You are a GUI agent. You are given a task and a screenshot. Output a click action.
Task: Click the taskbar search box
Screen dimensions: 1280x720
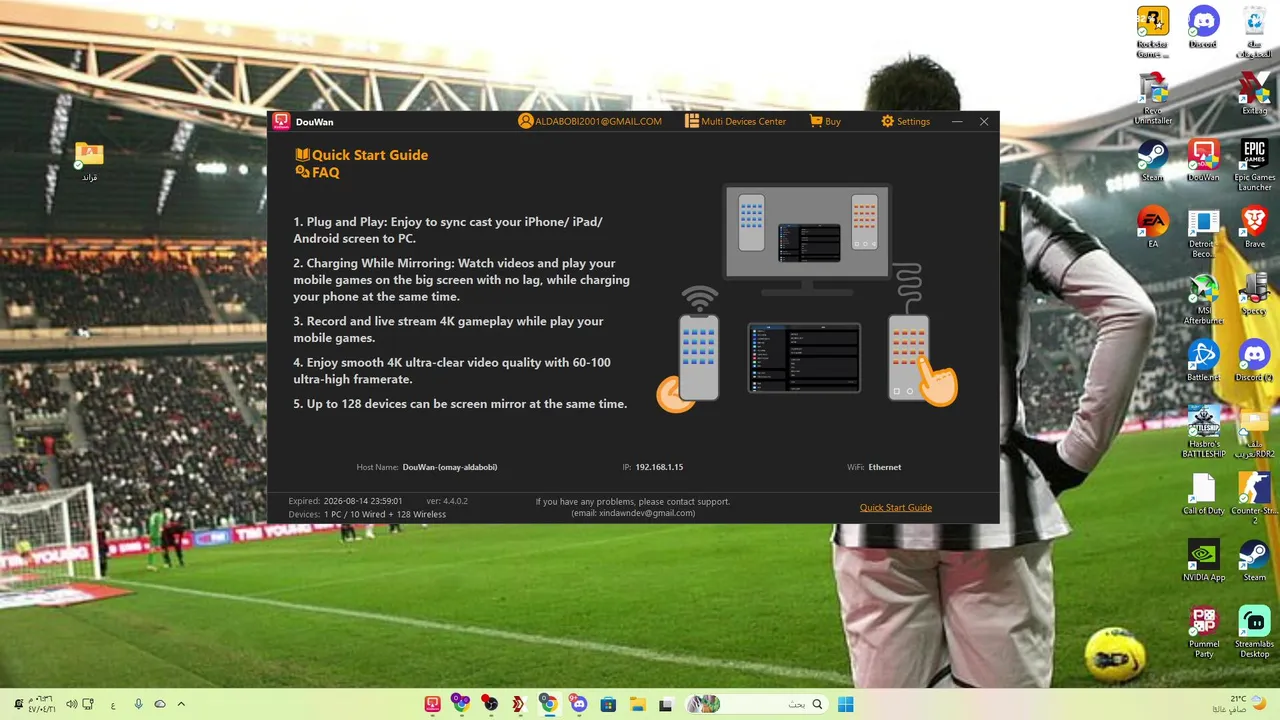click(757, 704)
